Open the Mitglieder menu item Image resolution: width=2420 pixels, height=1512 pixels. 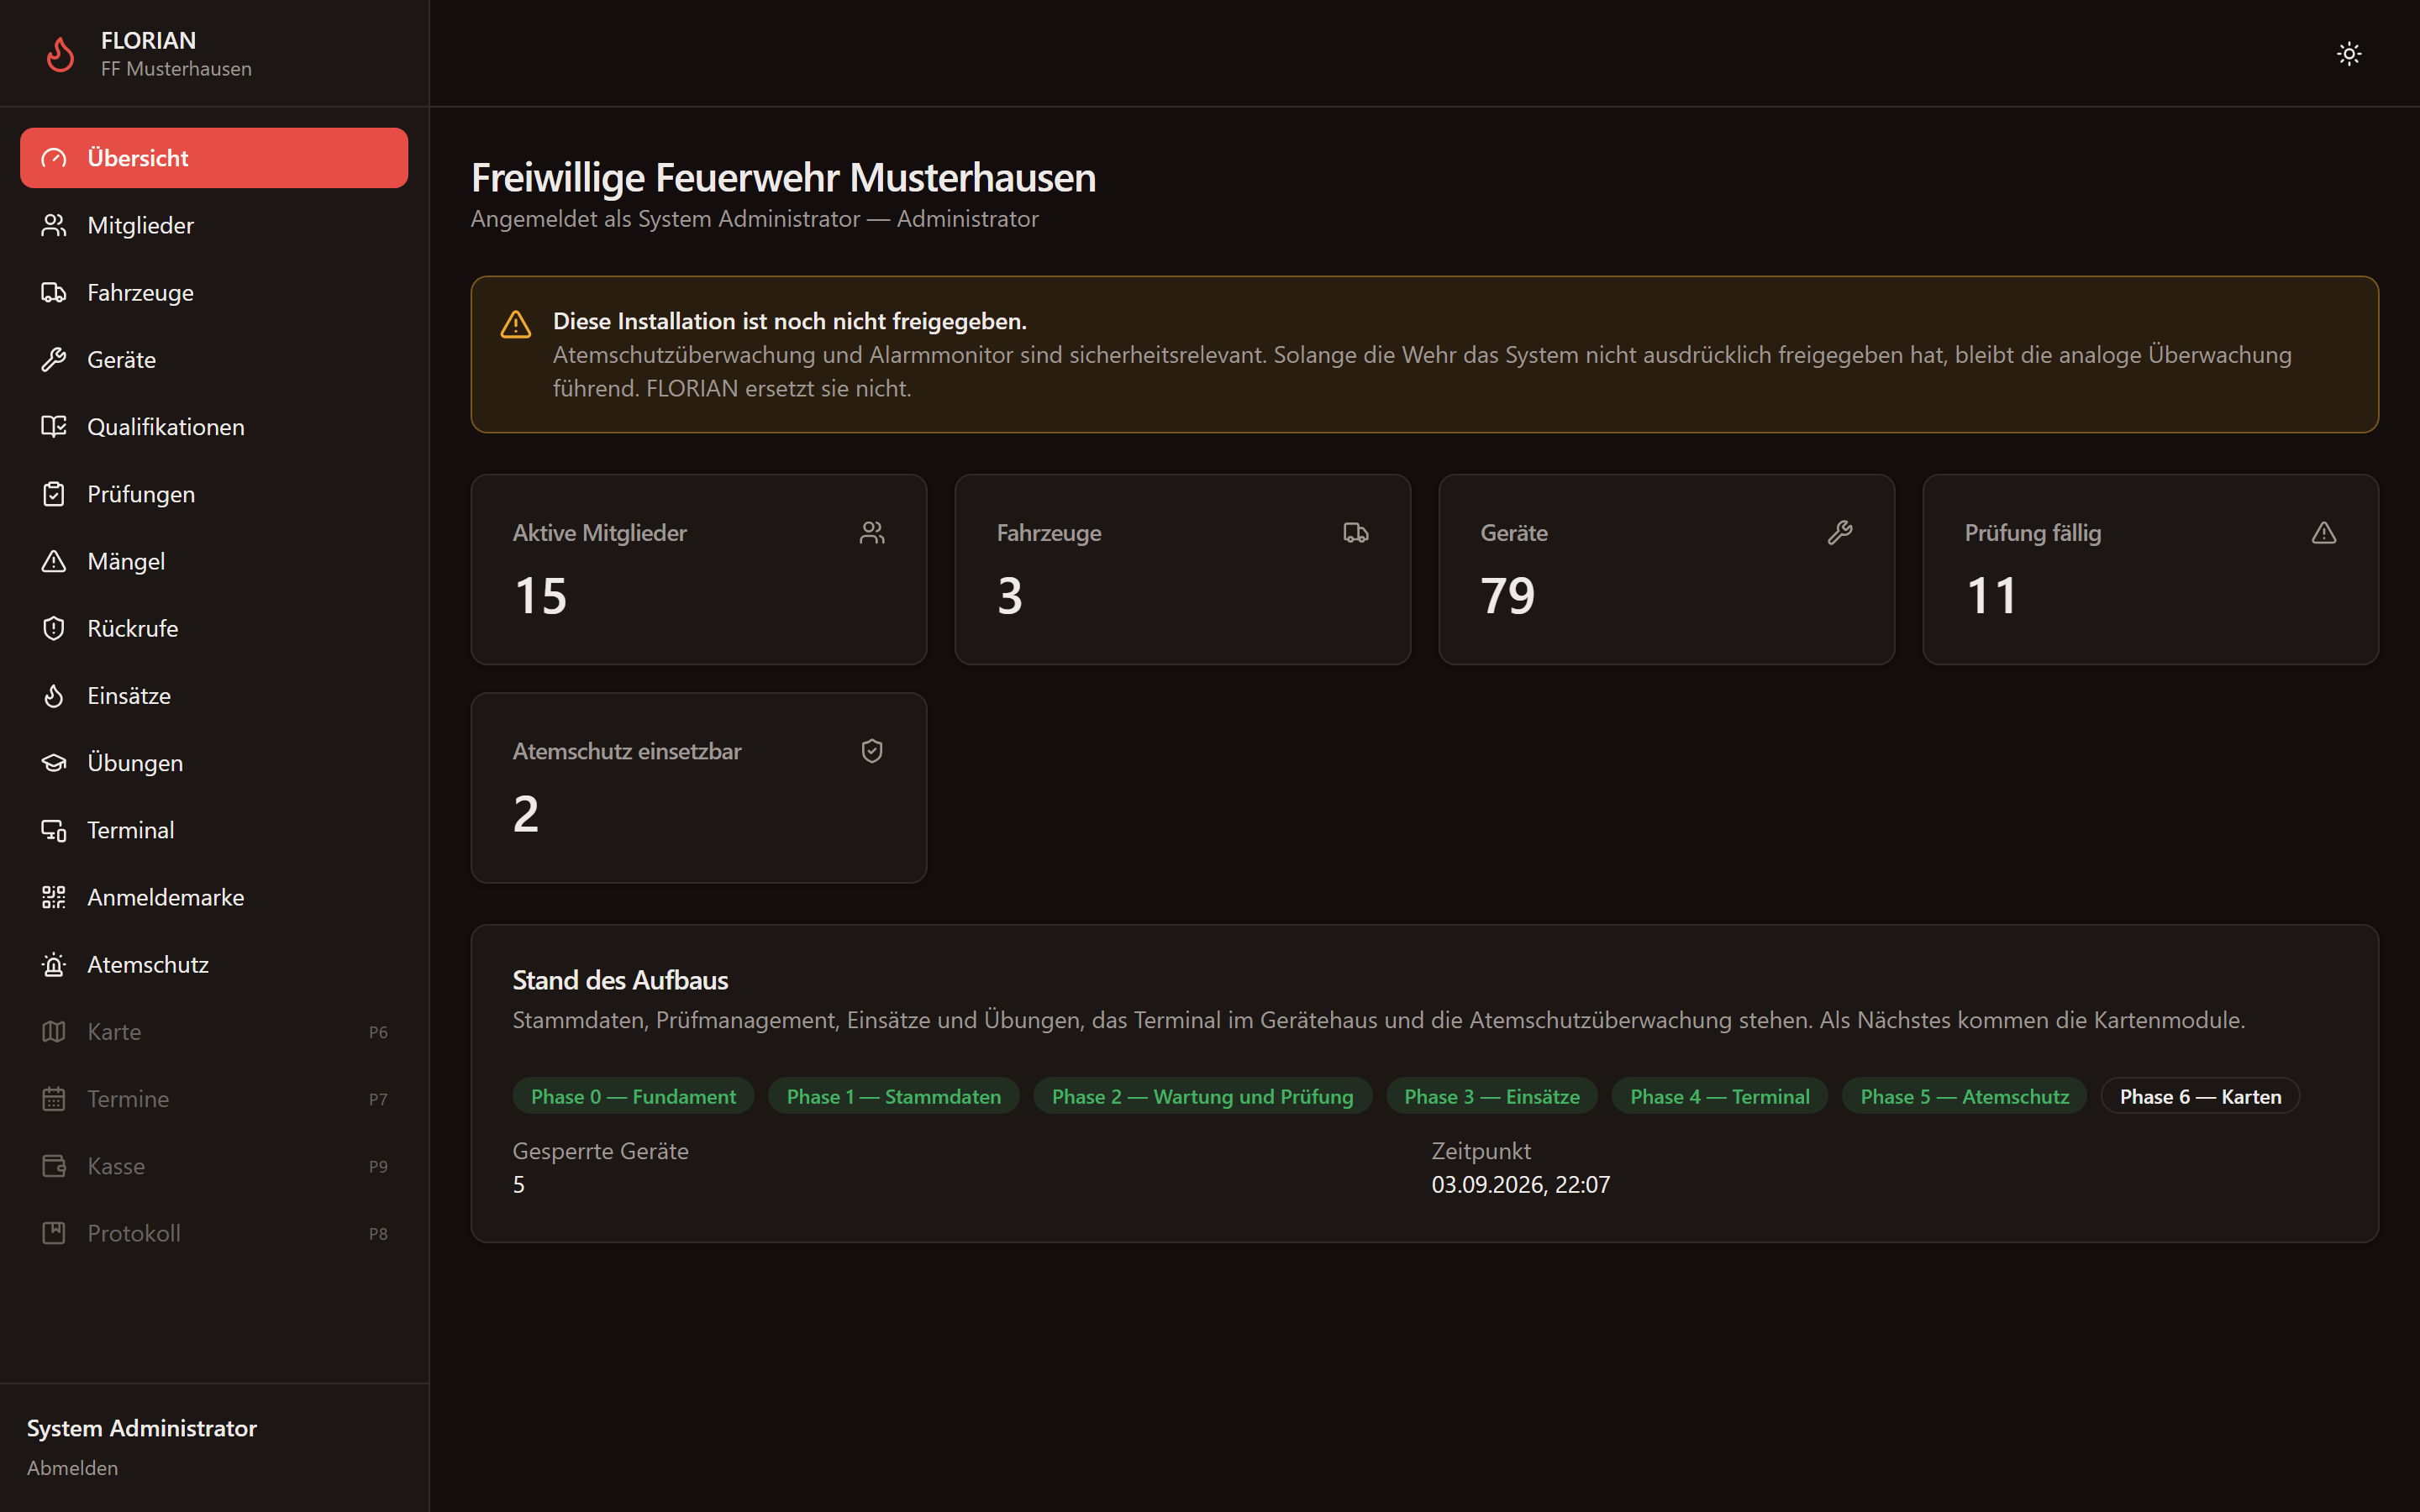(214, 225)
